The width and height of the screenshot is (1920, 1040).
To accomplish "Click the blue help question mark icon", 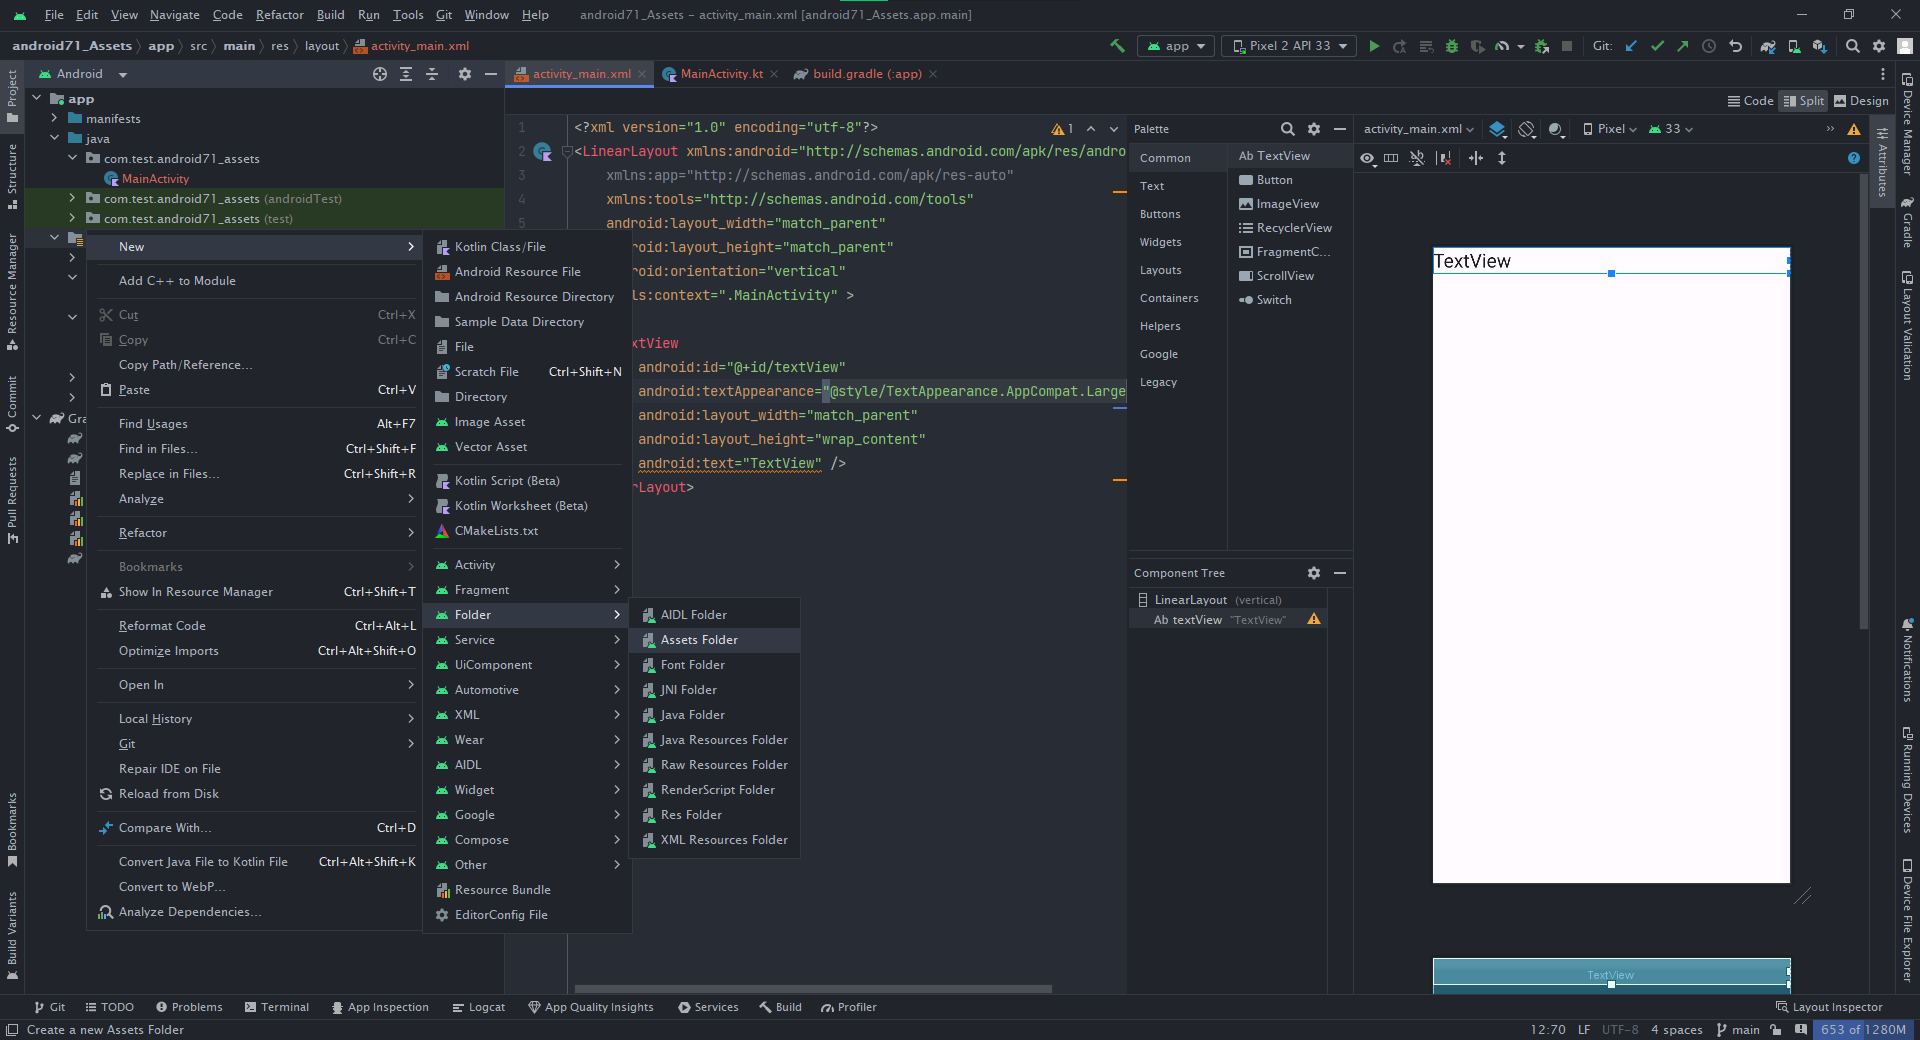I will [x=1854, y=158].
